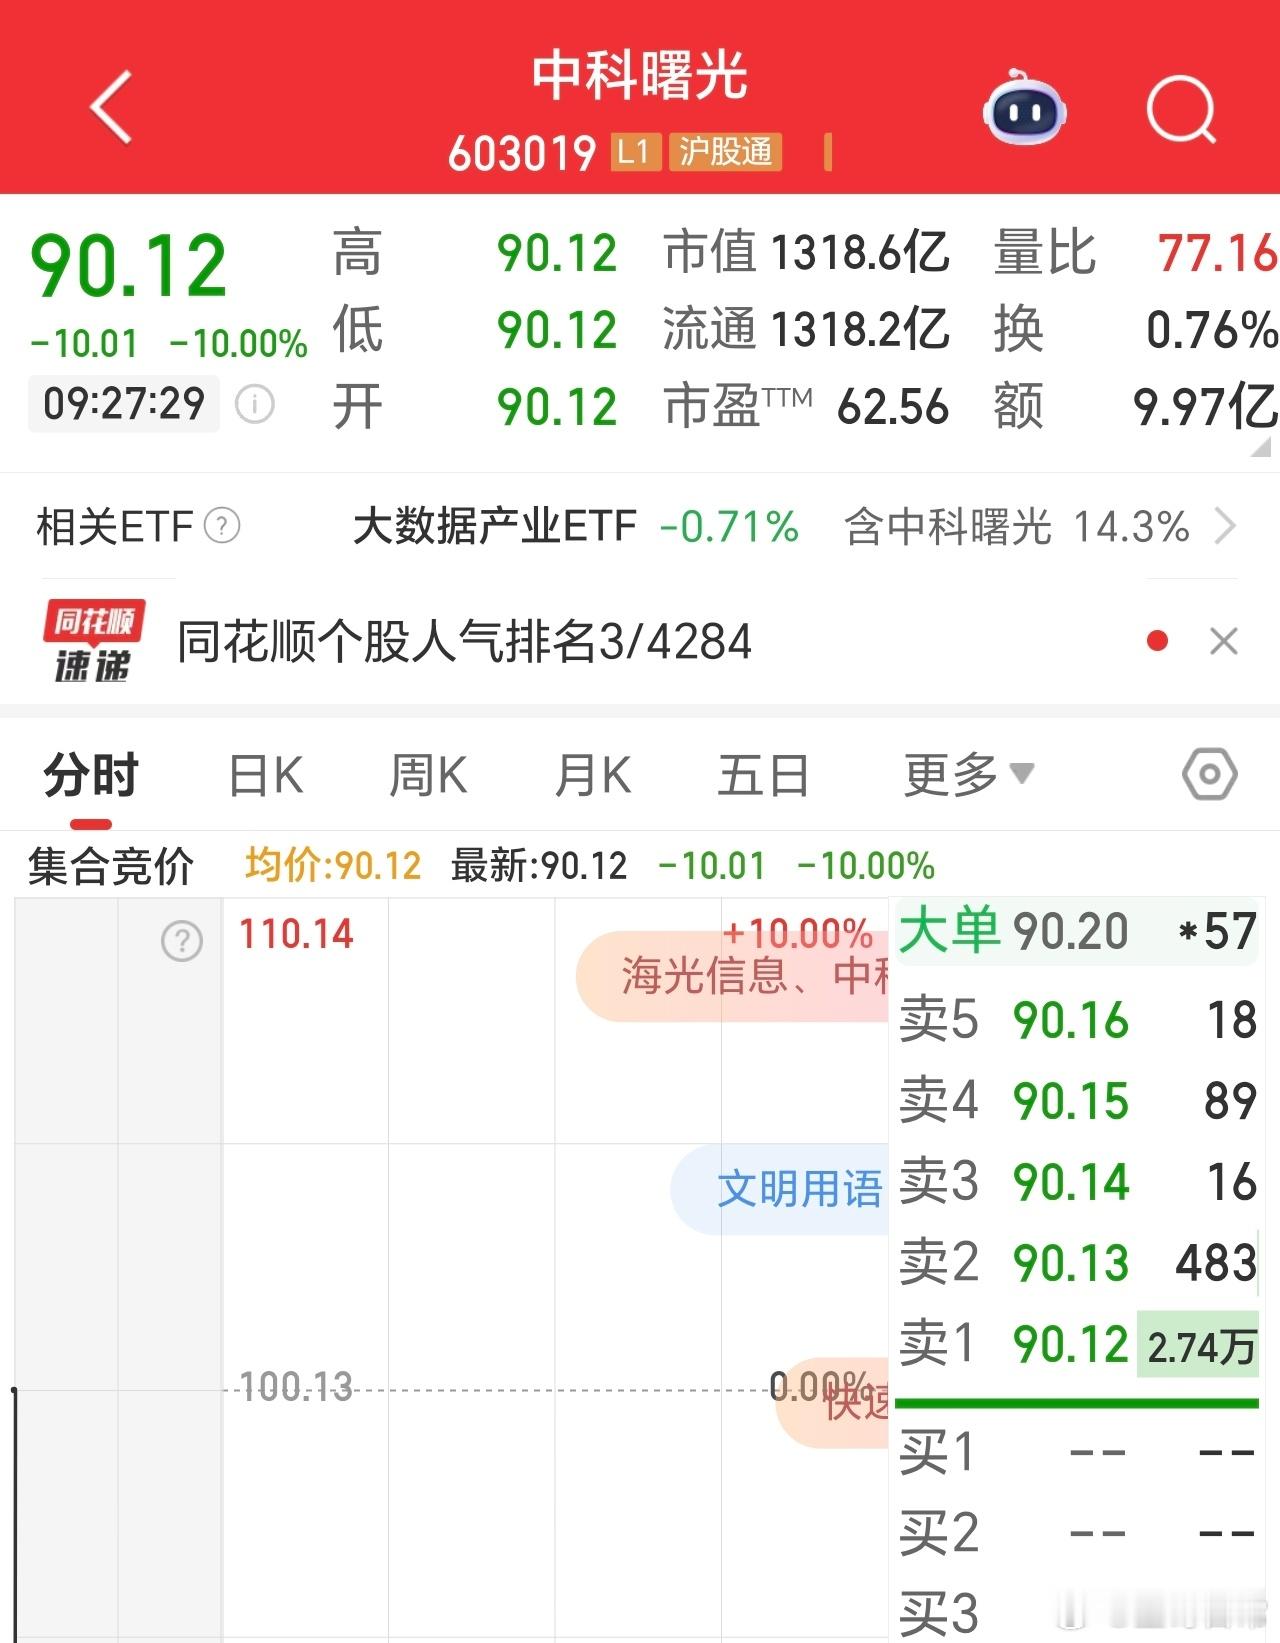
Task: Tap the 09:27:29 timestamp
Action: (124, 404)
